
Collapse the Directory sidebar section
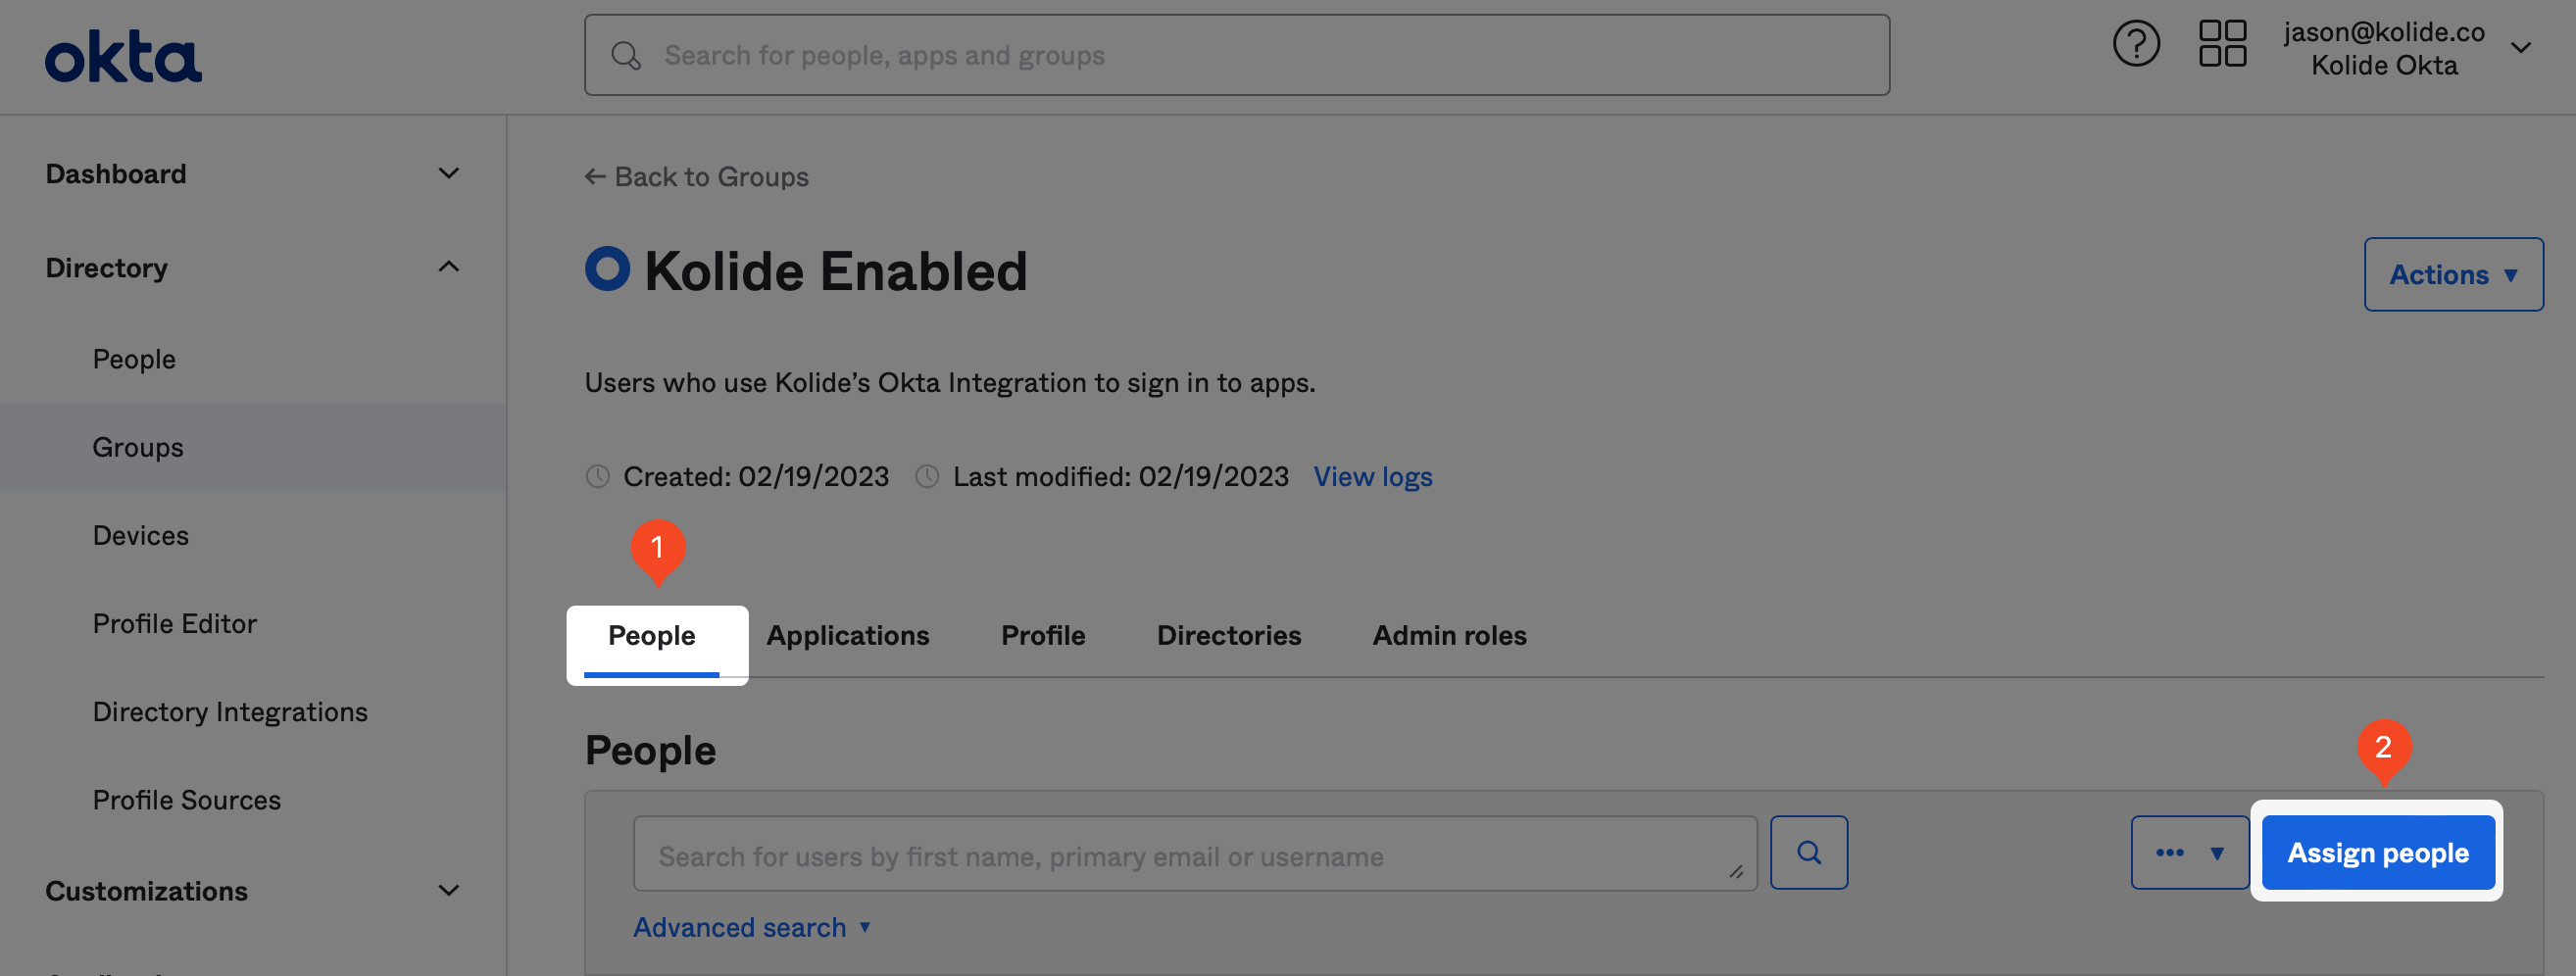point(252,267)
